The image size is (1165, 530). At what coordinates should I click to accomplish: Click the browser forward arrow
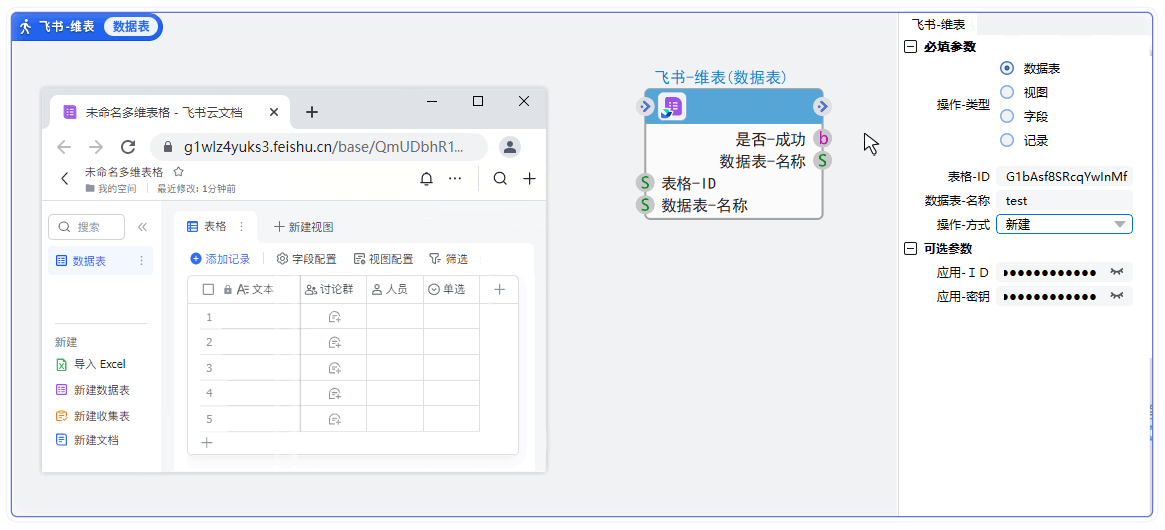[x=96, y=146]
